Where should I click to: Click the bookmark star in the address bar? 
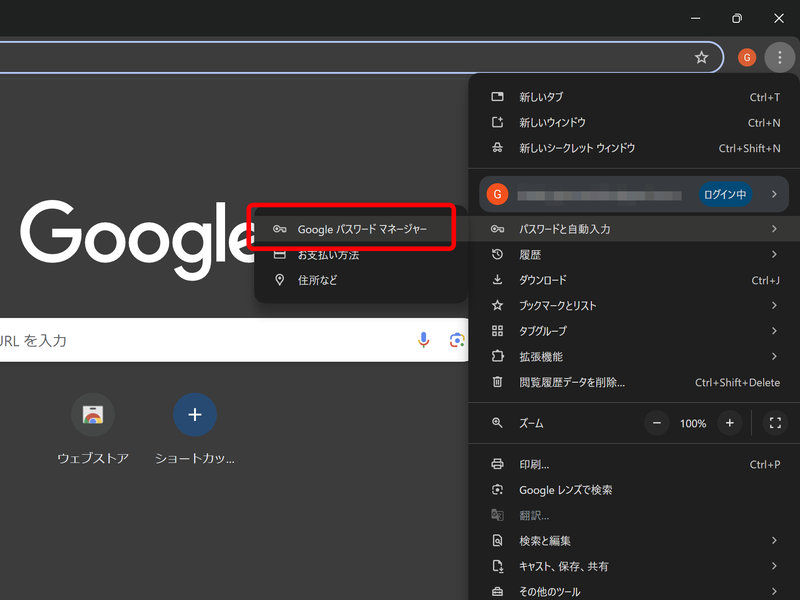coord(702,57)
